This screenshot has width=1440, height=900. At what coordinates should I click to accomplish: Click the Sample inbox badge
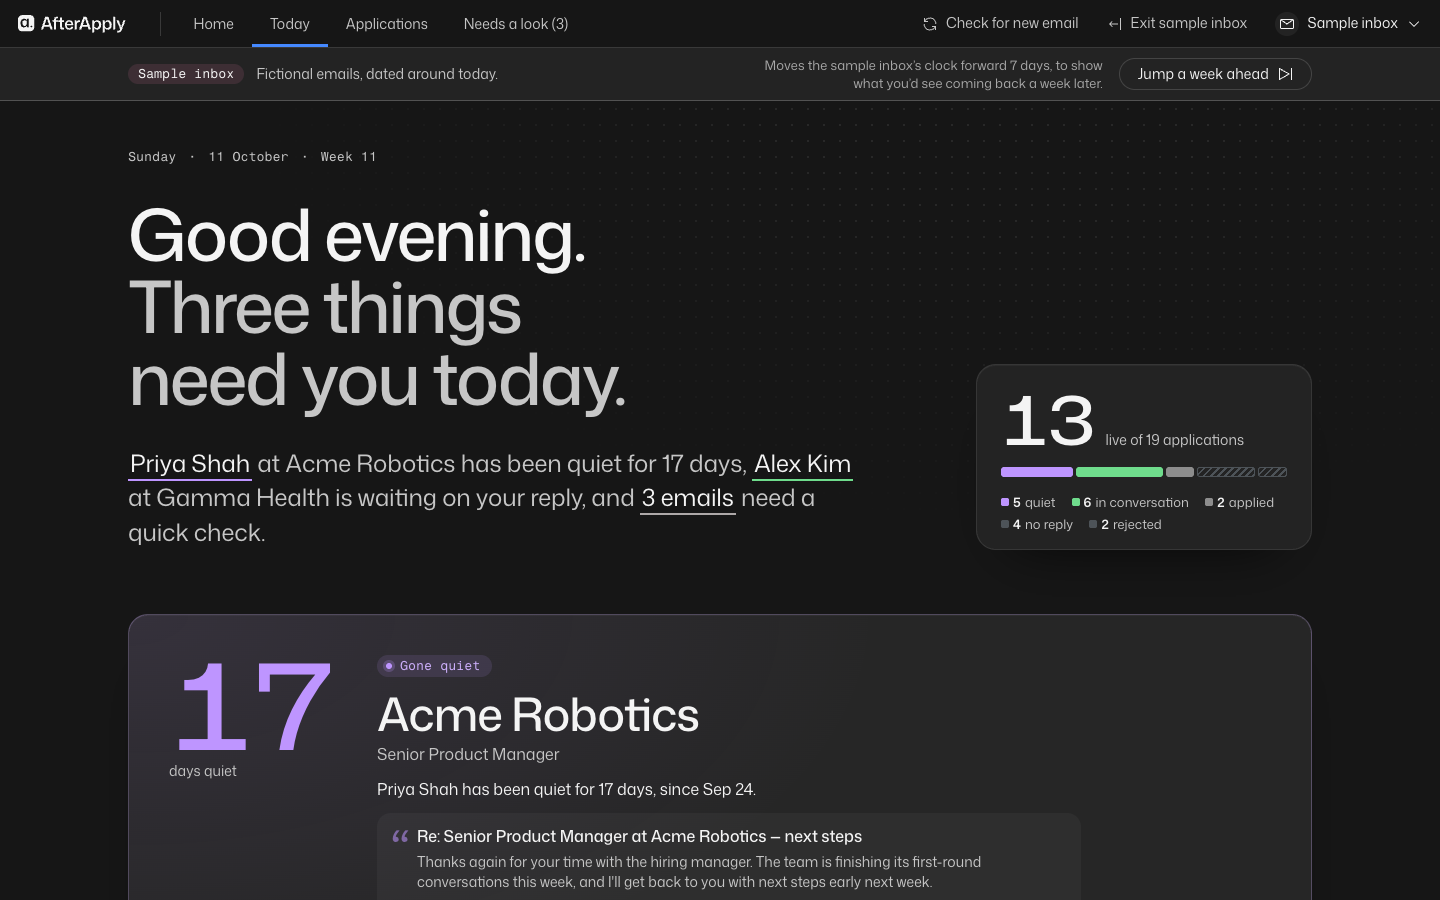click(186, 74)
